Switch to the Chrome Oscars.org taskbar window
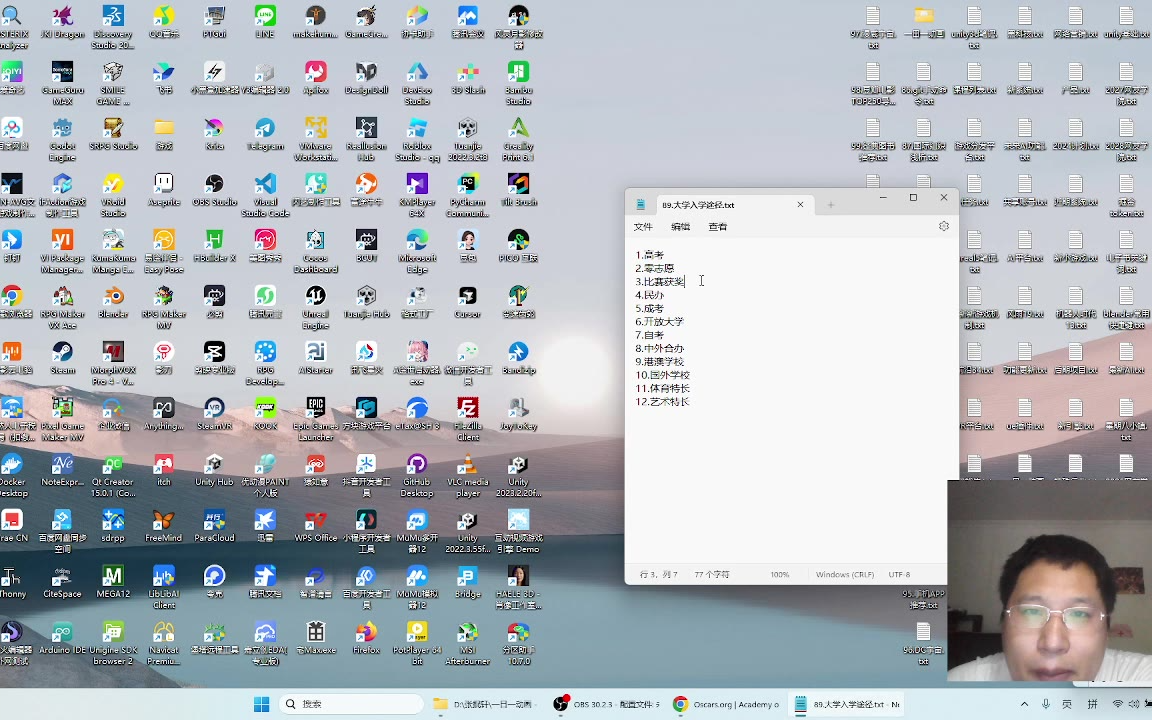 coord(727,704)
